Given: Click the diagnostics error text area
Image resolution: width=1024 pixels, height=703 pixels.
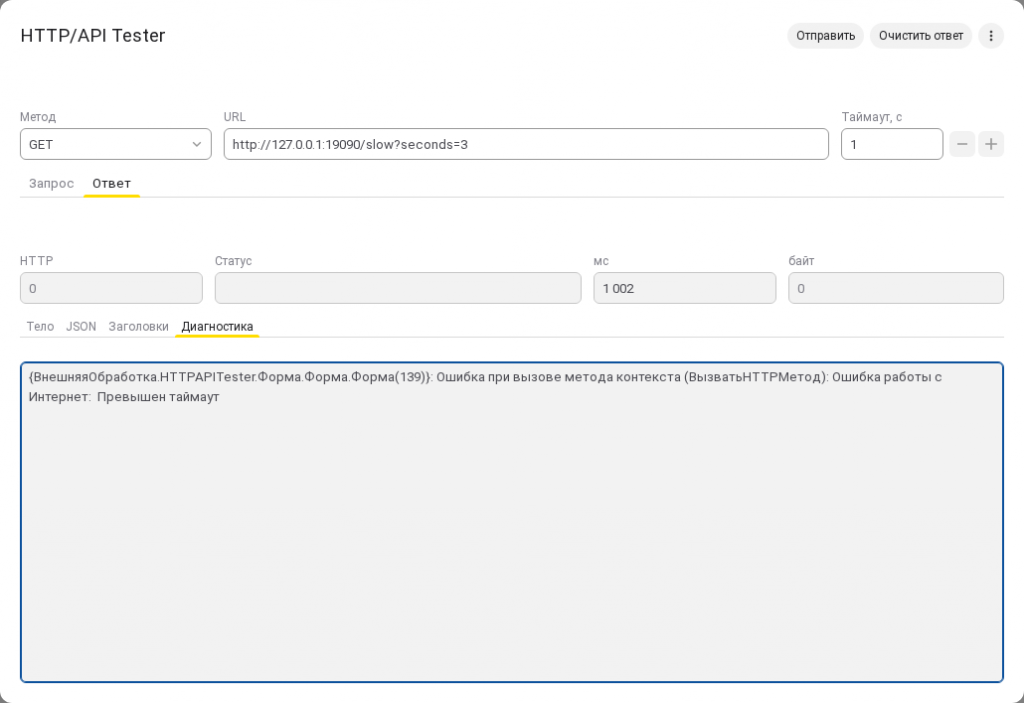Looking at the screenshot, I should (x=512, y=522).
